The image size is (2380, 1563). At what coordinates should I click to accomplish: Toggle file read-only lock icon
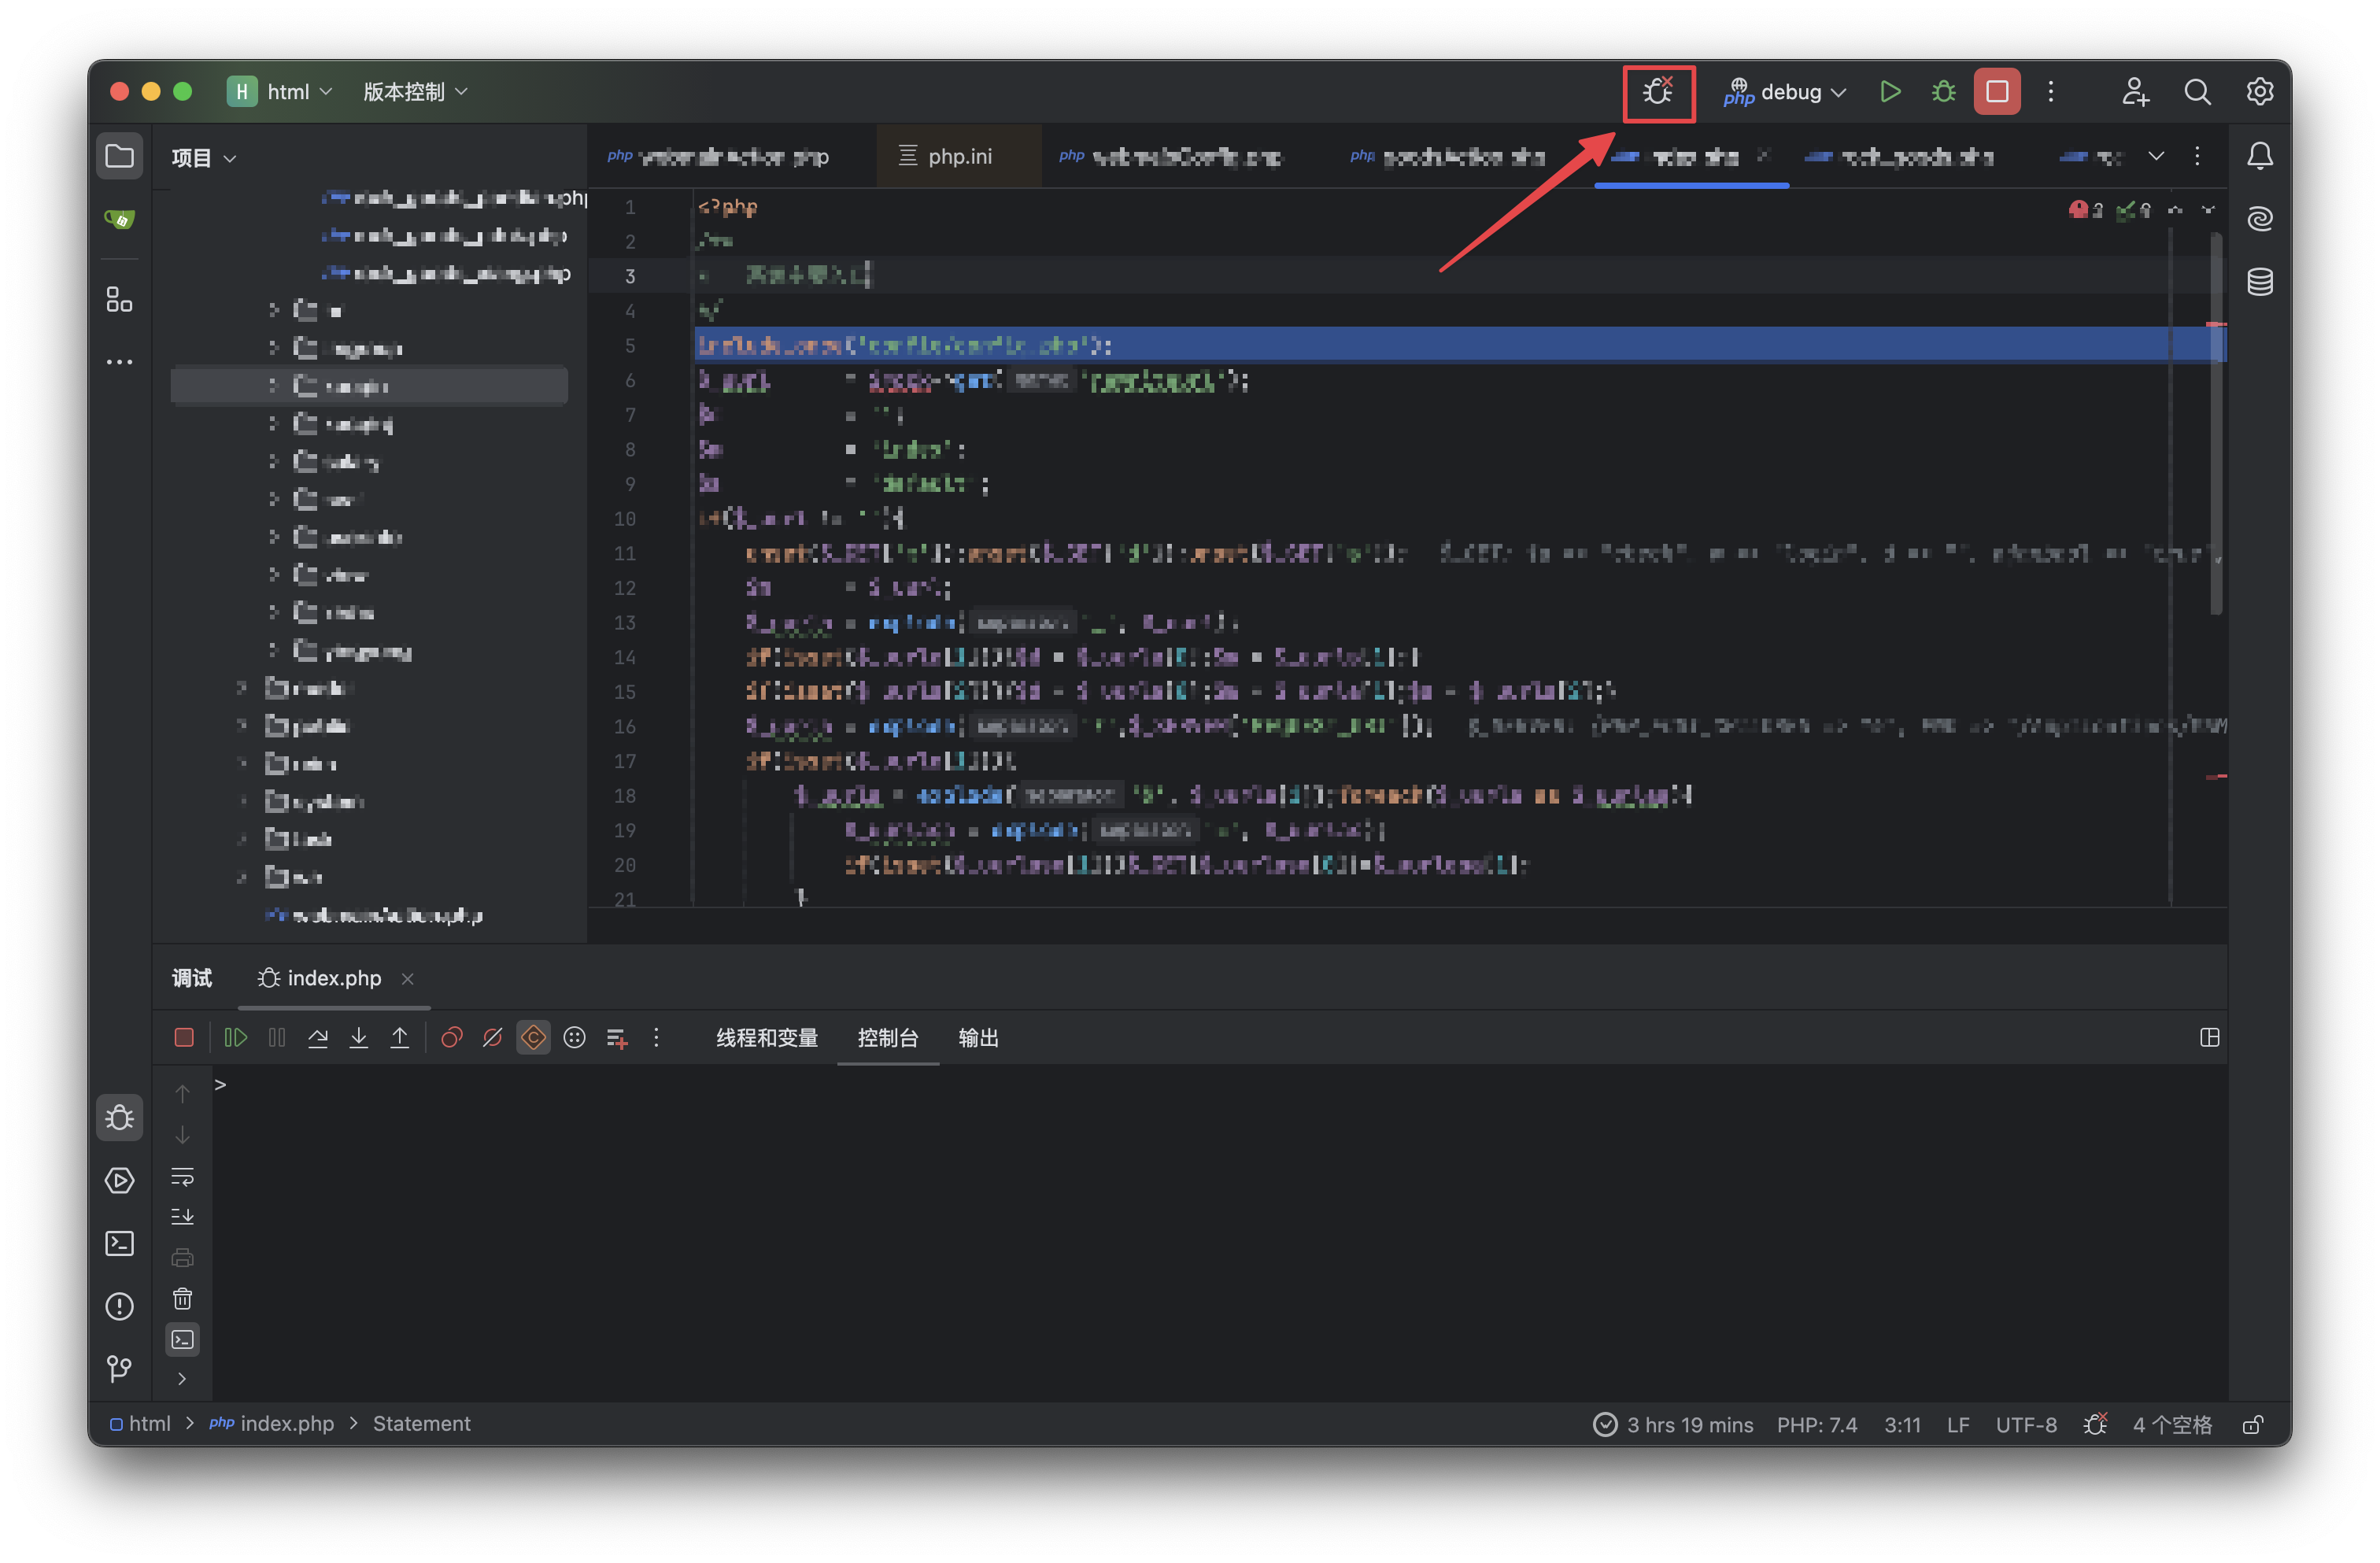tap(2252, 1425)
